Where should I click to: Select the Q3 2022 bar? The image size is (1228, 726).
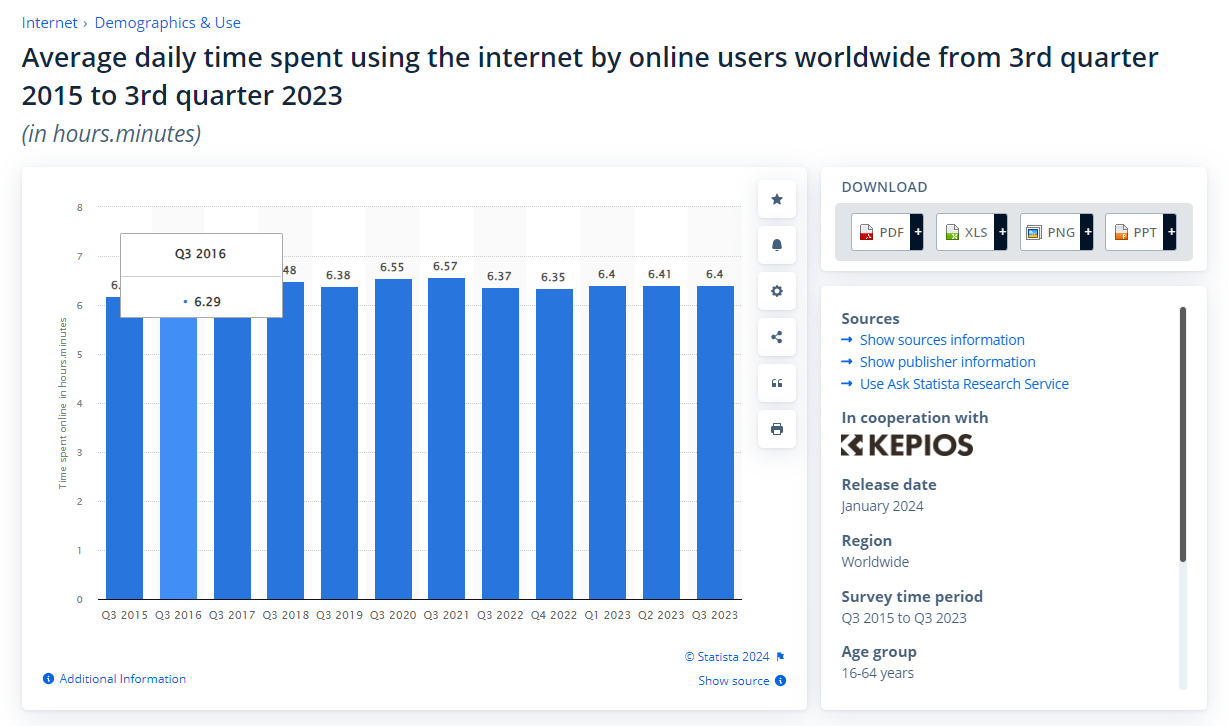500,443
